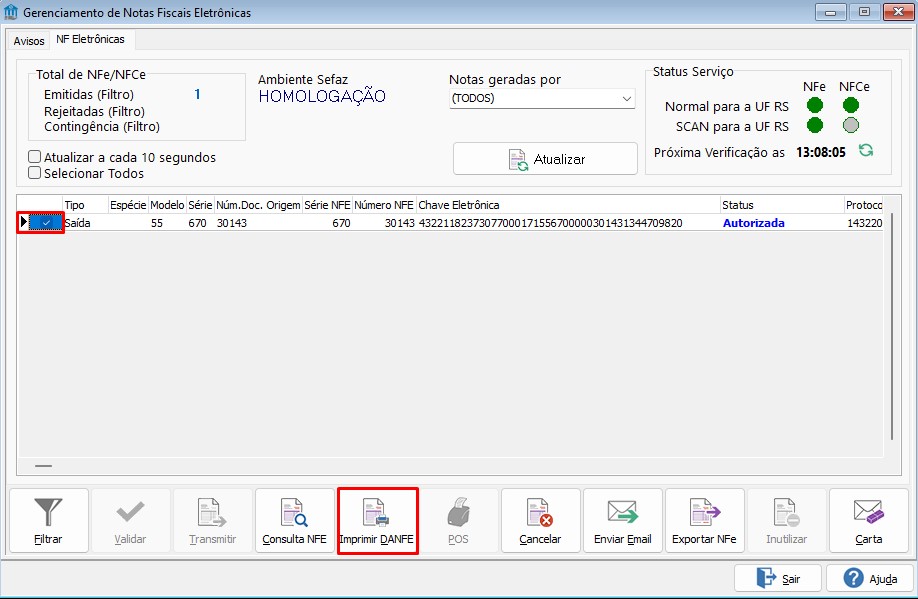The height and width of the screenshot is (599, 918).
Task: Click NFe SCAN UF RS status light
Action: [814, 125]
